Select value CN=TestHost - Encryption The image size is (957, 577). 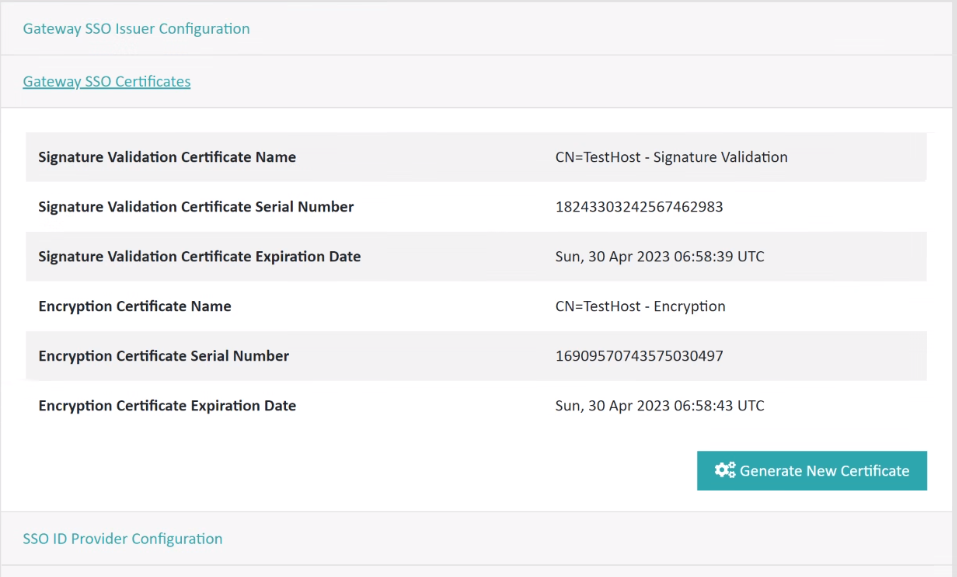[x=640, y=306]
